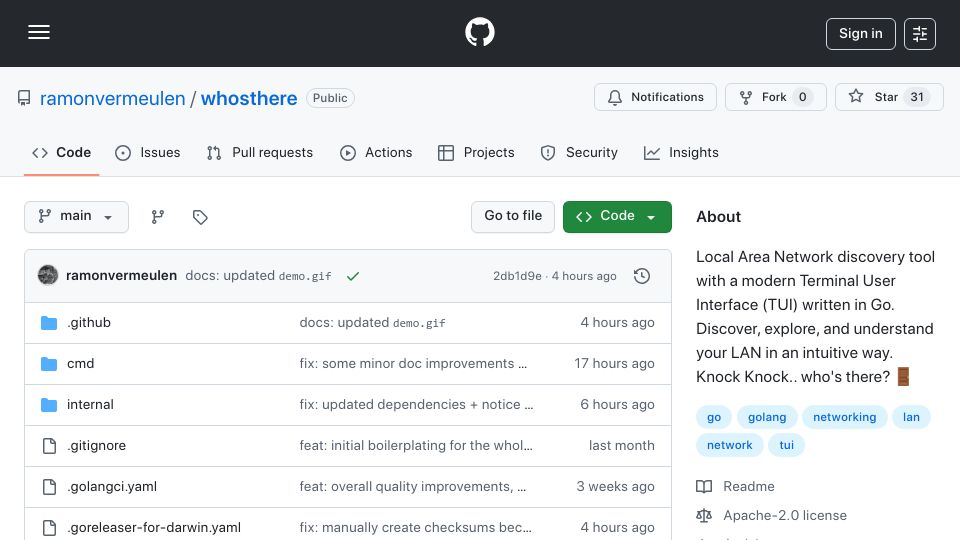
Task: Select the 'go' topic tag
Action: point(714,417)
